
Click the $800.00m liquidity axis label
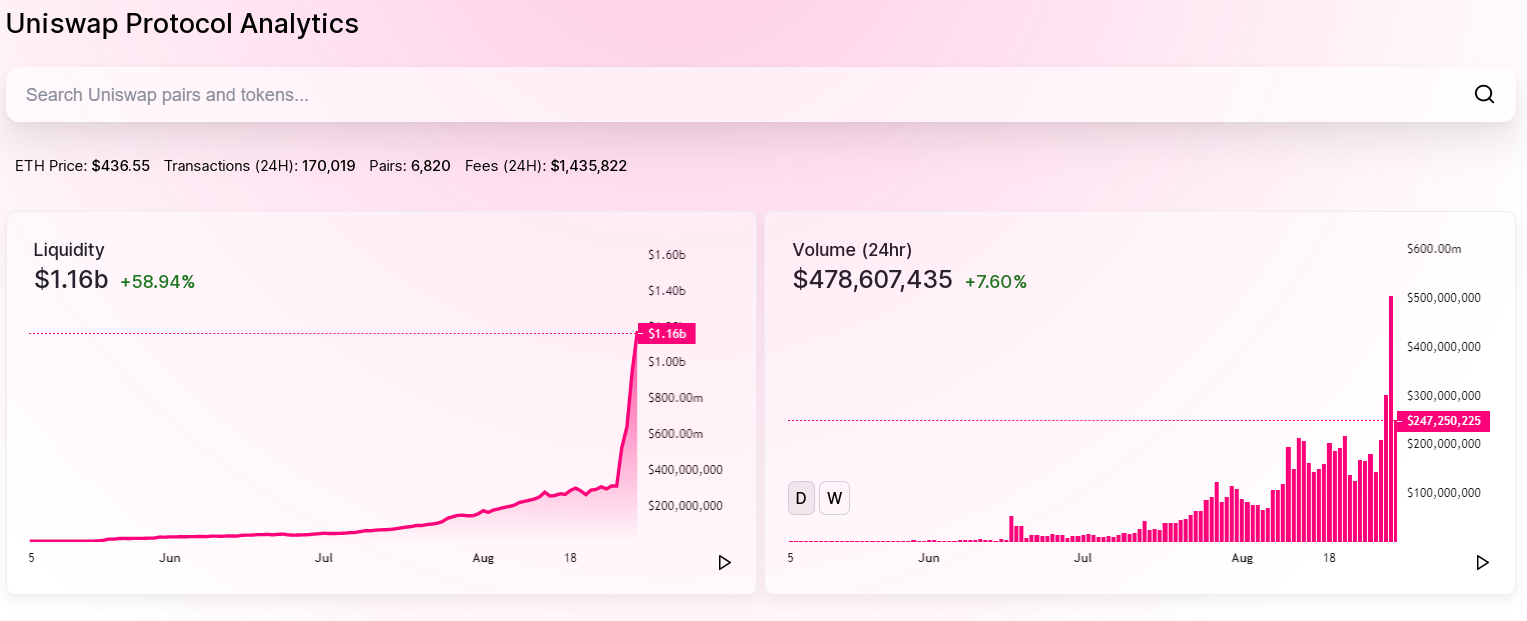(675, 398)
